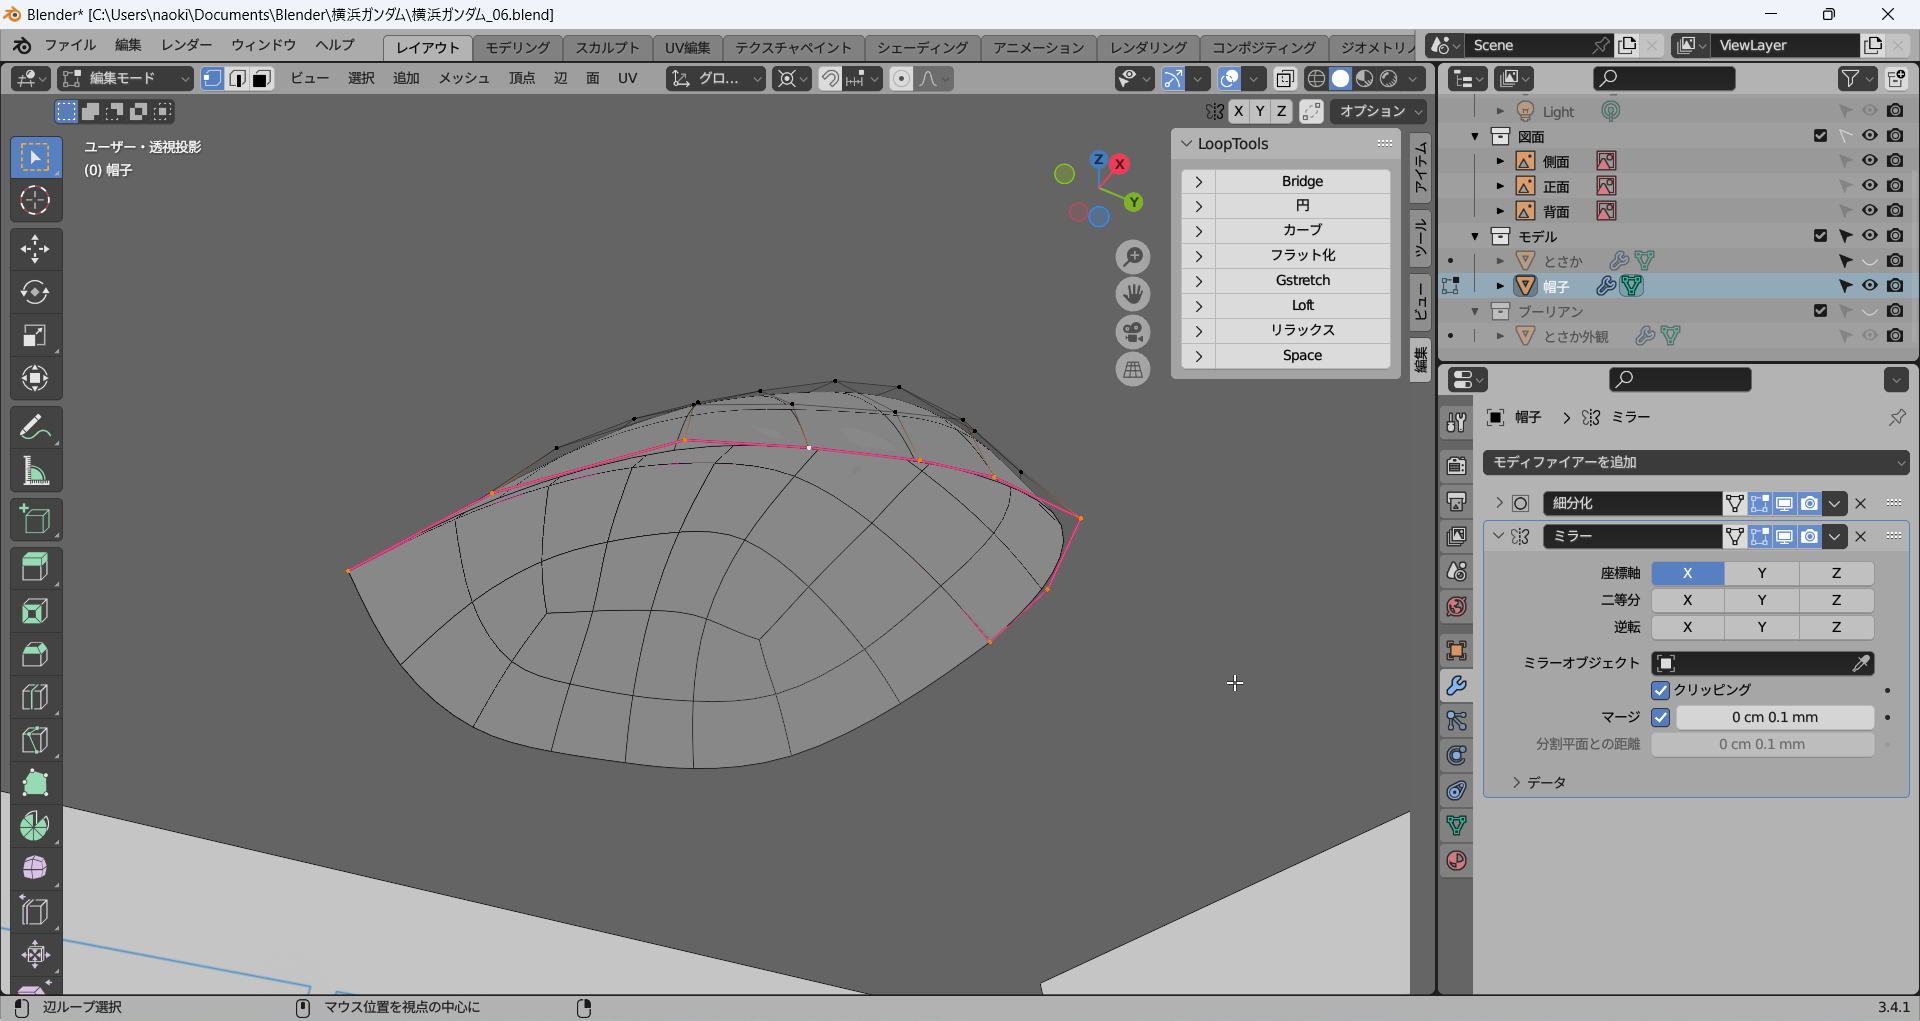This screenshot has width=1920, height=1021.
Task: Switch to face select mode
Action: coord(262,79)
